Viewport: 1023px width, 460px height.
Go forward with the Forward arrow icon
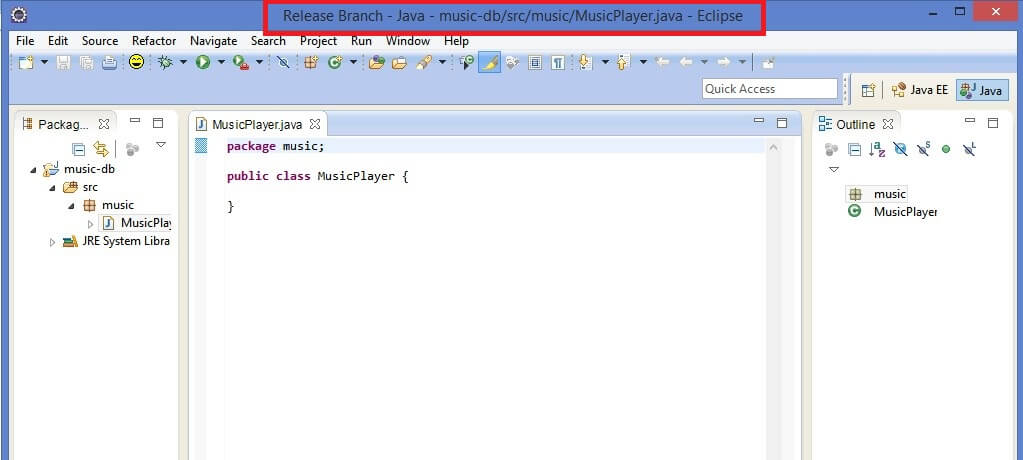724,62
